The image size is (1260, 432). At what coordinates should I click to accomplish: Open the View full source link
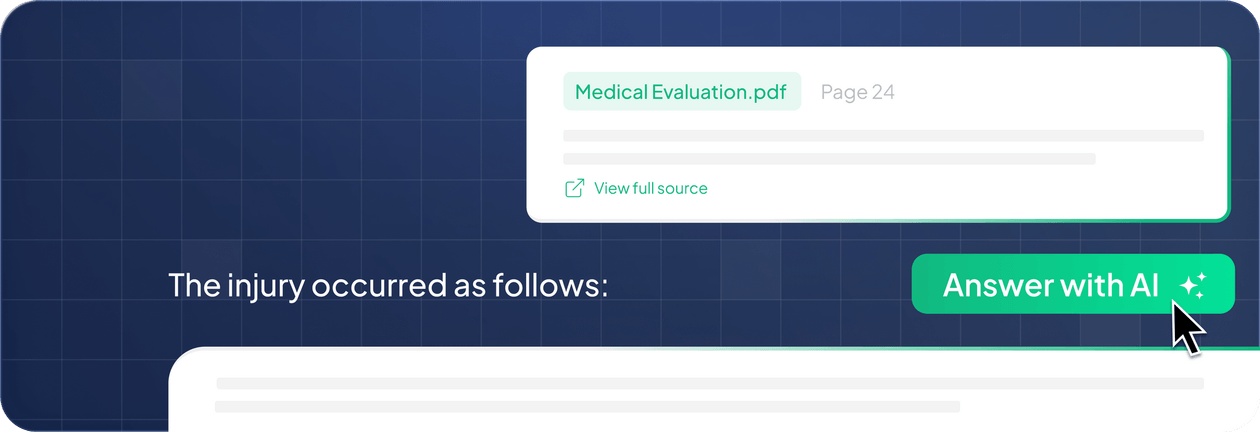650,188
